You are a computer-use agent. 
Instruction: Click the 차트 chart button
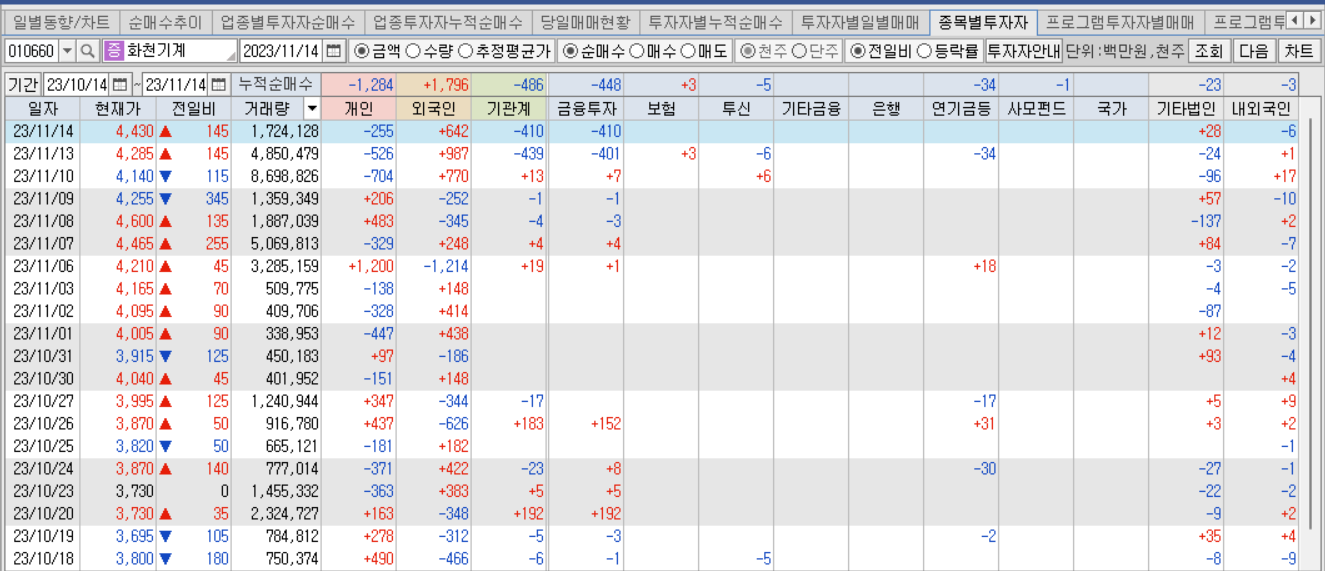[1298, 51]
